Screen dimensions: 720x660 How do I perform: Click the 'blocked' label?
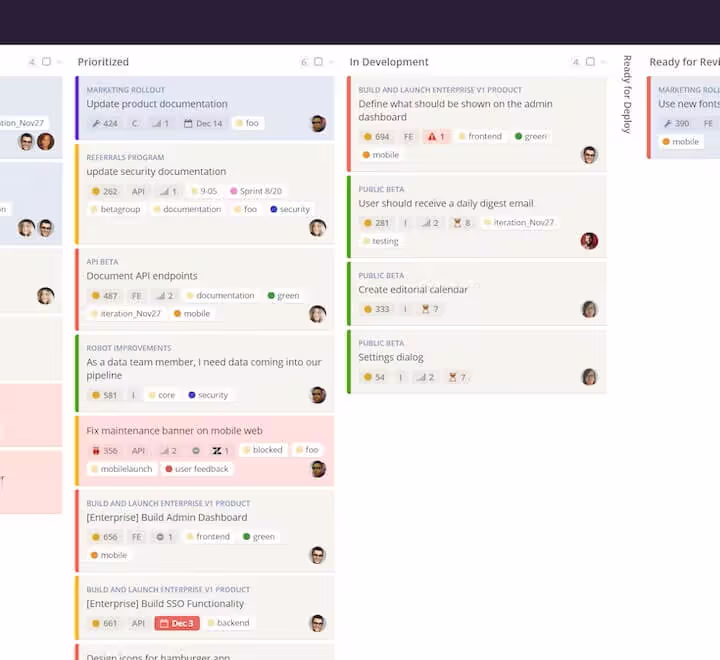tap(263, 450)
